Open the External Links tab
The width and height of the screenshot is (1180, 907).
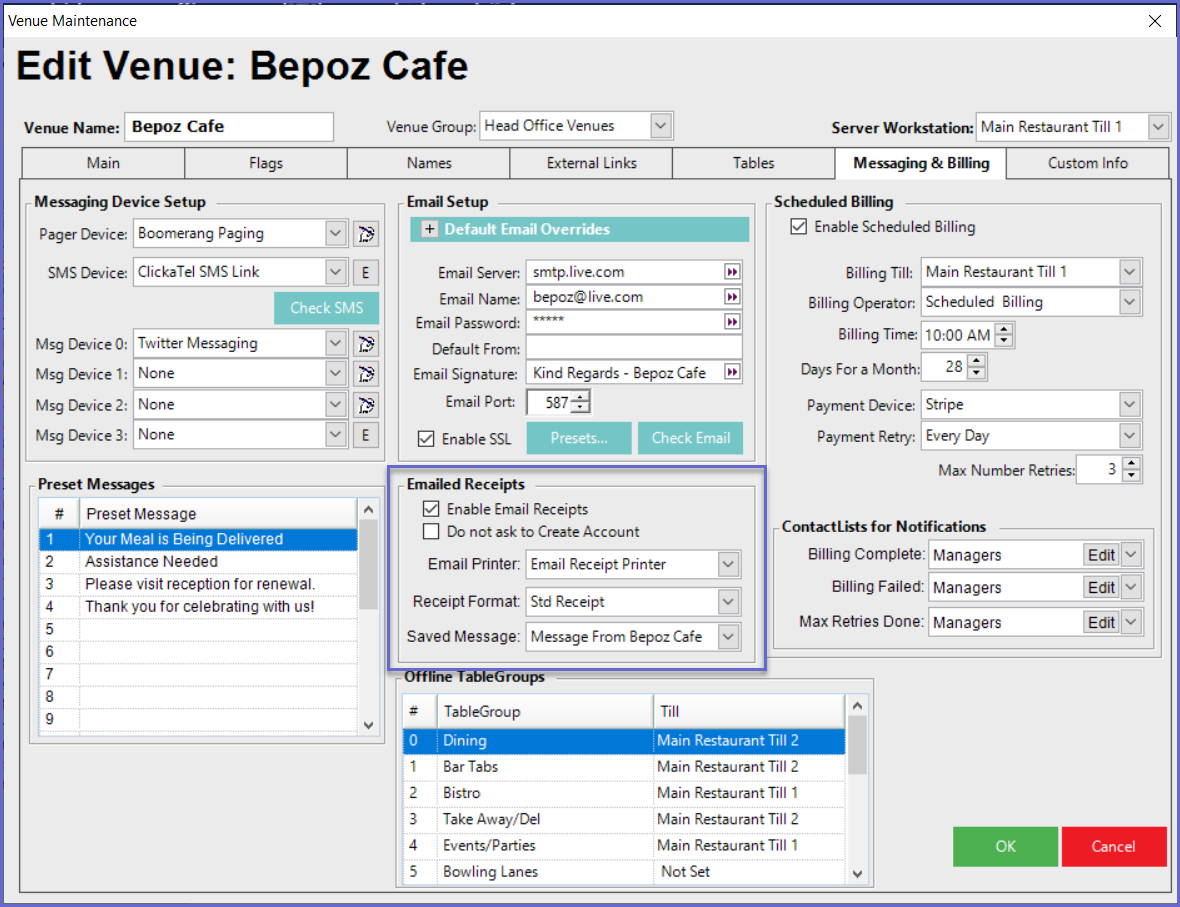[591, 163]
